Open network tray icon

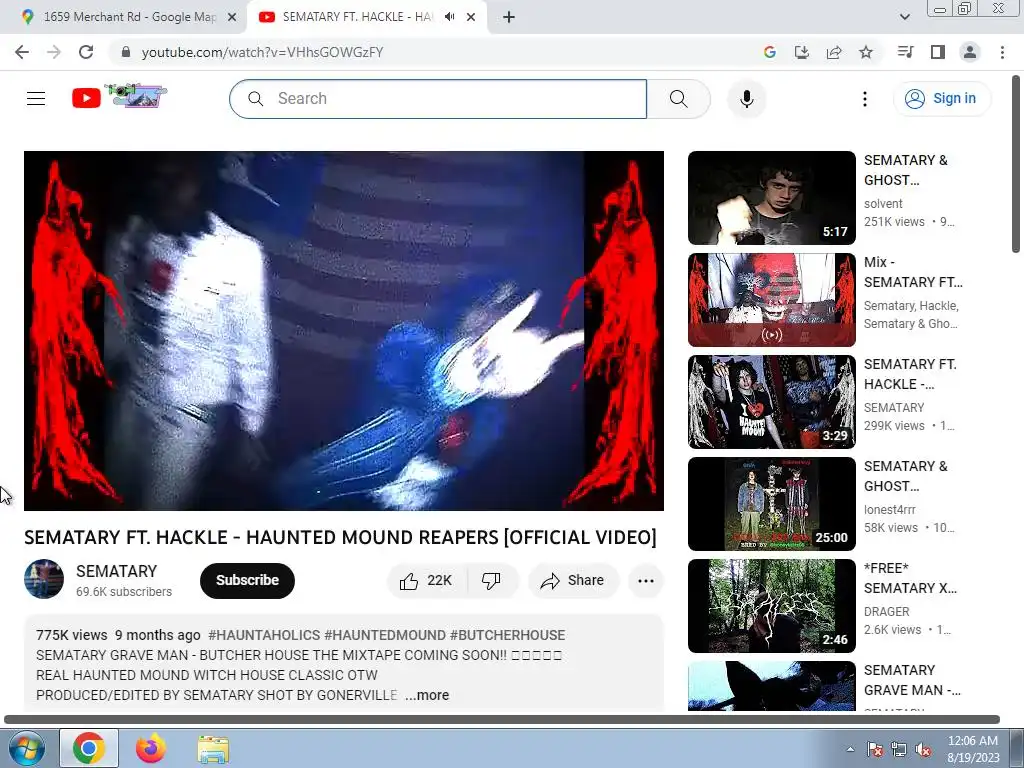[x=899, y=750]
